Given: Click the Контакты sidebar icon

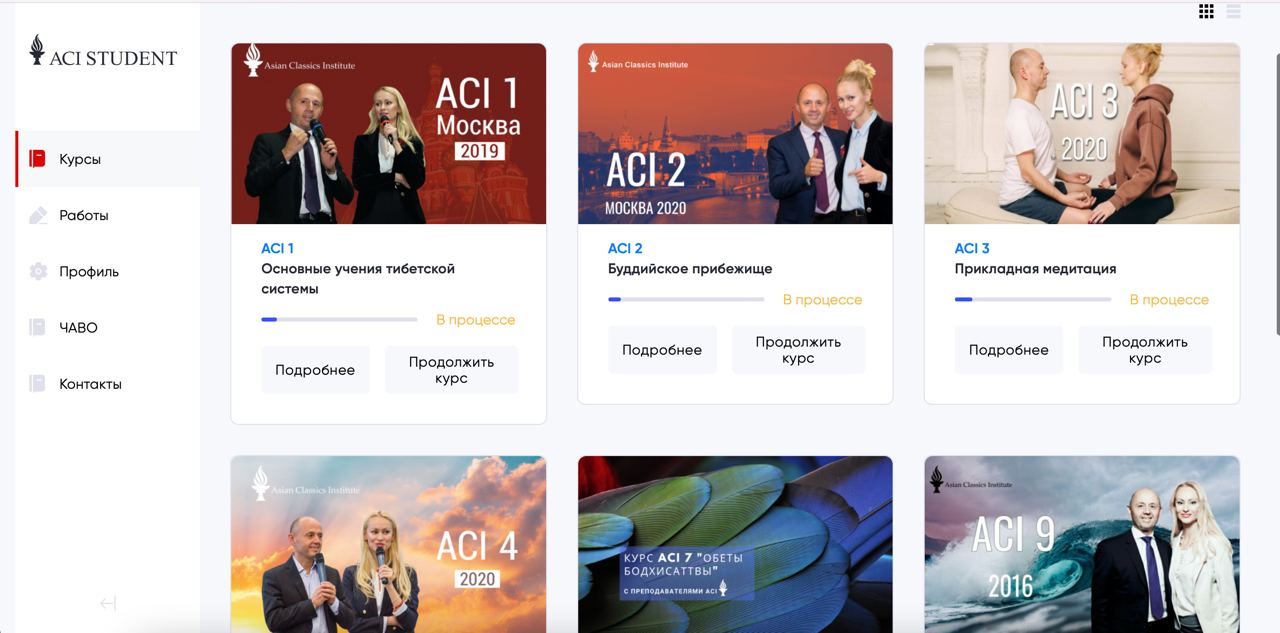Looking at the screenshot, I should click(38, 383).
